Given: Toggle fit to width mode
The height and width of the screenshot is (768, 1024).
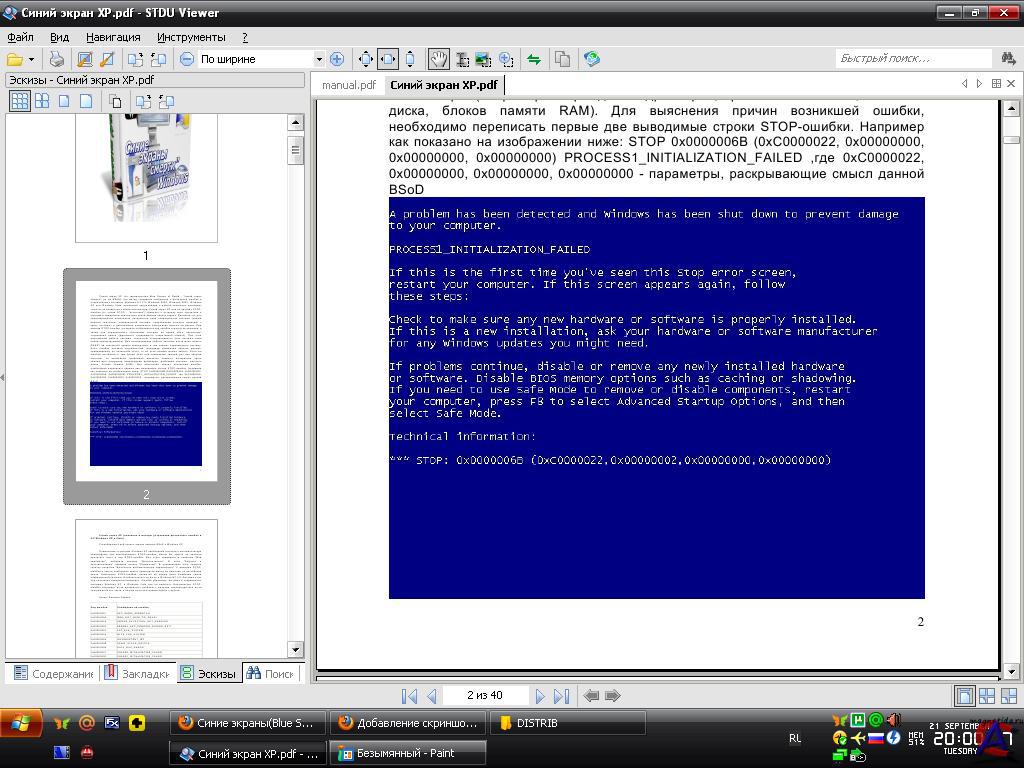Looking at the screenshot, I should coord(387,59).
